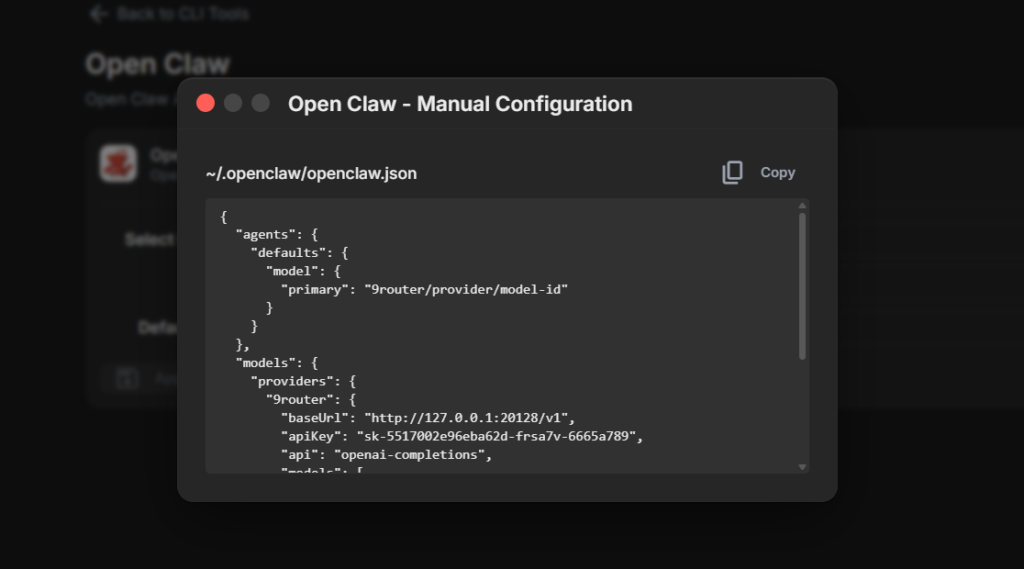Viewport: 1024px width, 569px height.
Task: Click the scroll up arrow of code box
Action: tap(802, 206)
